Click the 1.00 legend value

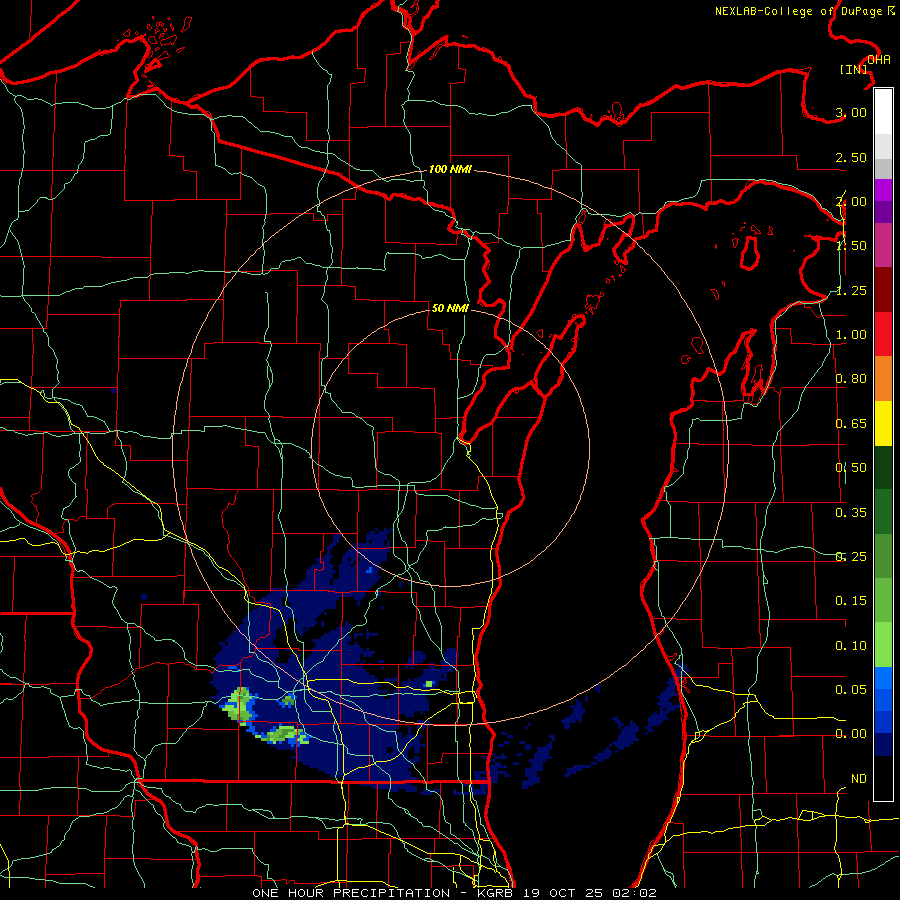(x=851, y=335)
